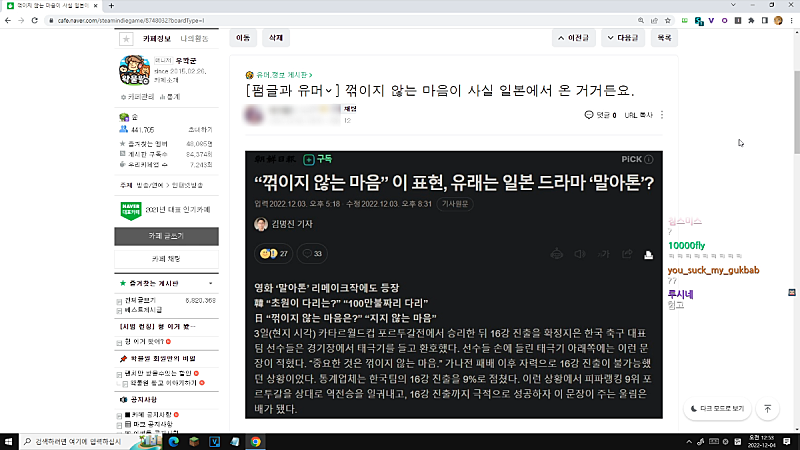
Task: Click the purple V extension icon
Action: (711, 20)
